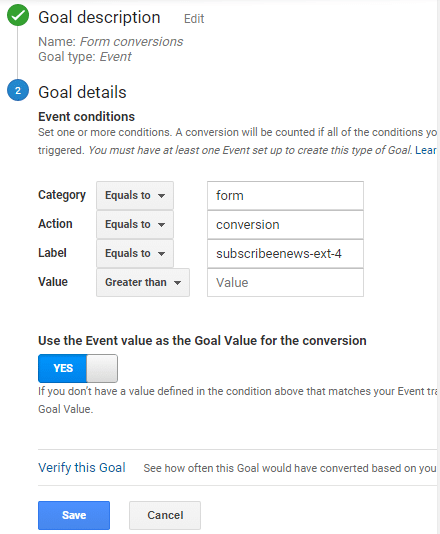Click the blue step 2 circle icon
This screenshot has height=534, width=440.
coord(18,90)
